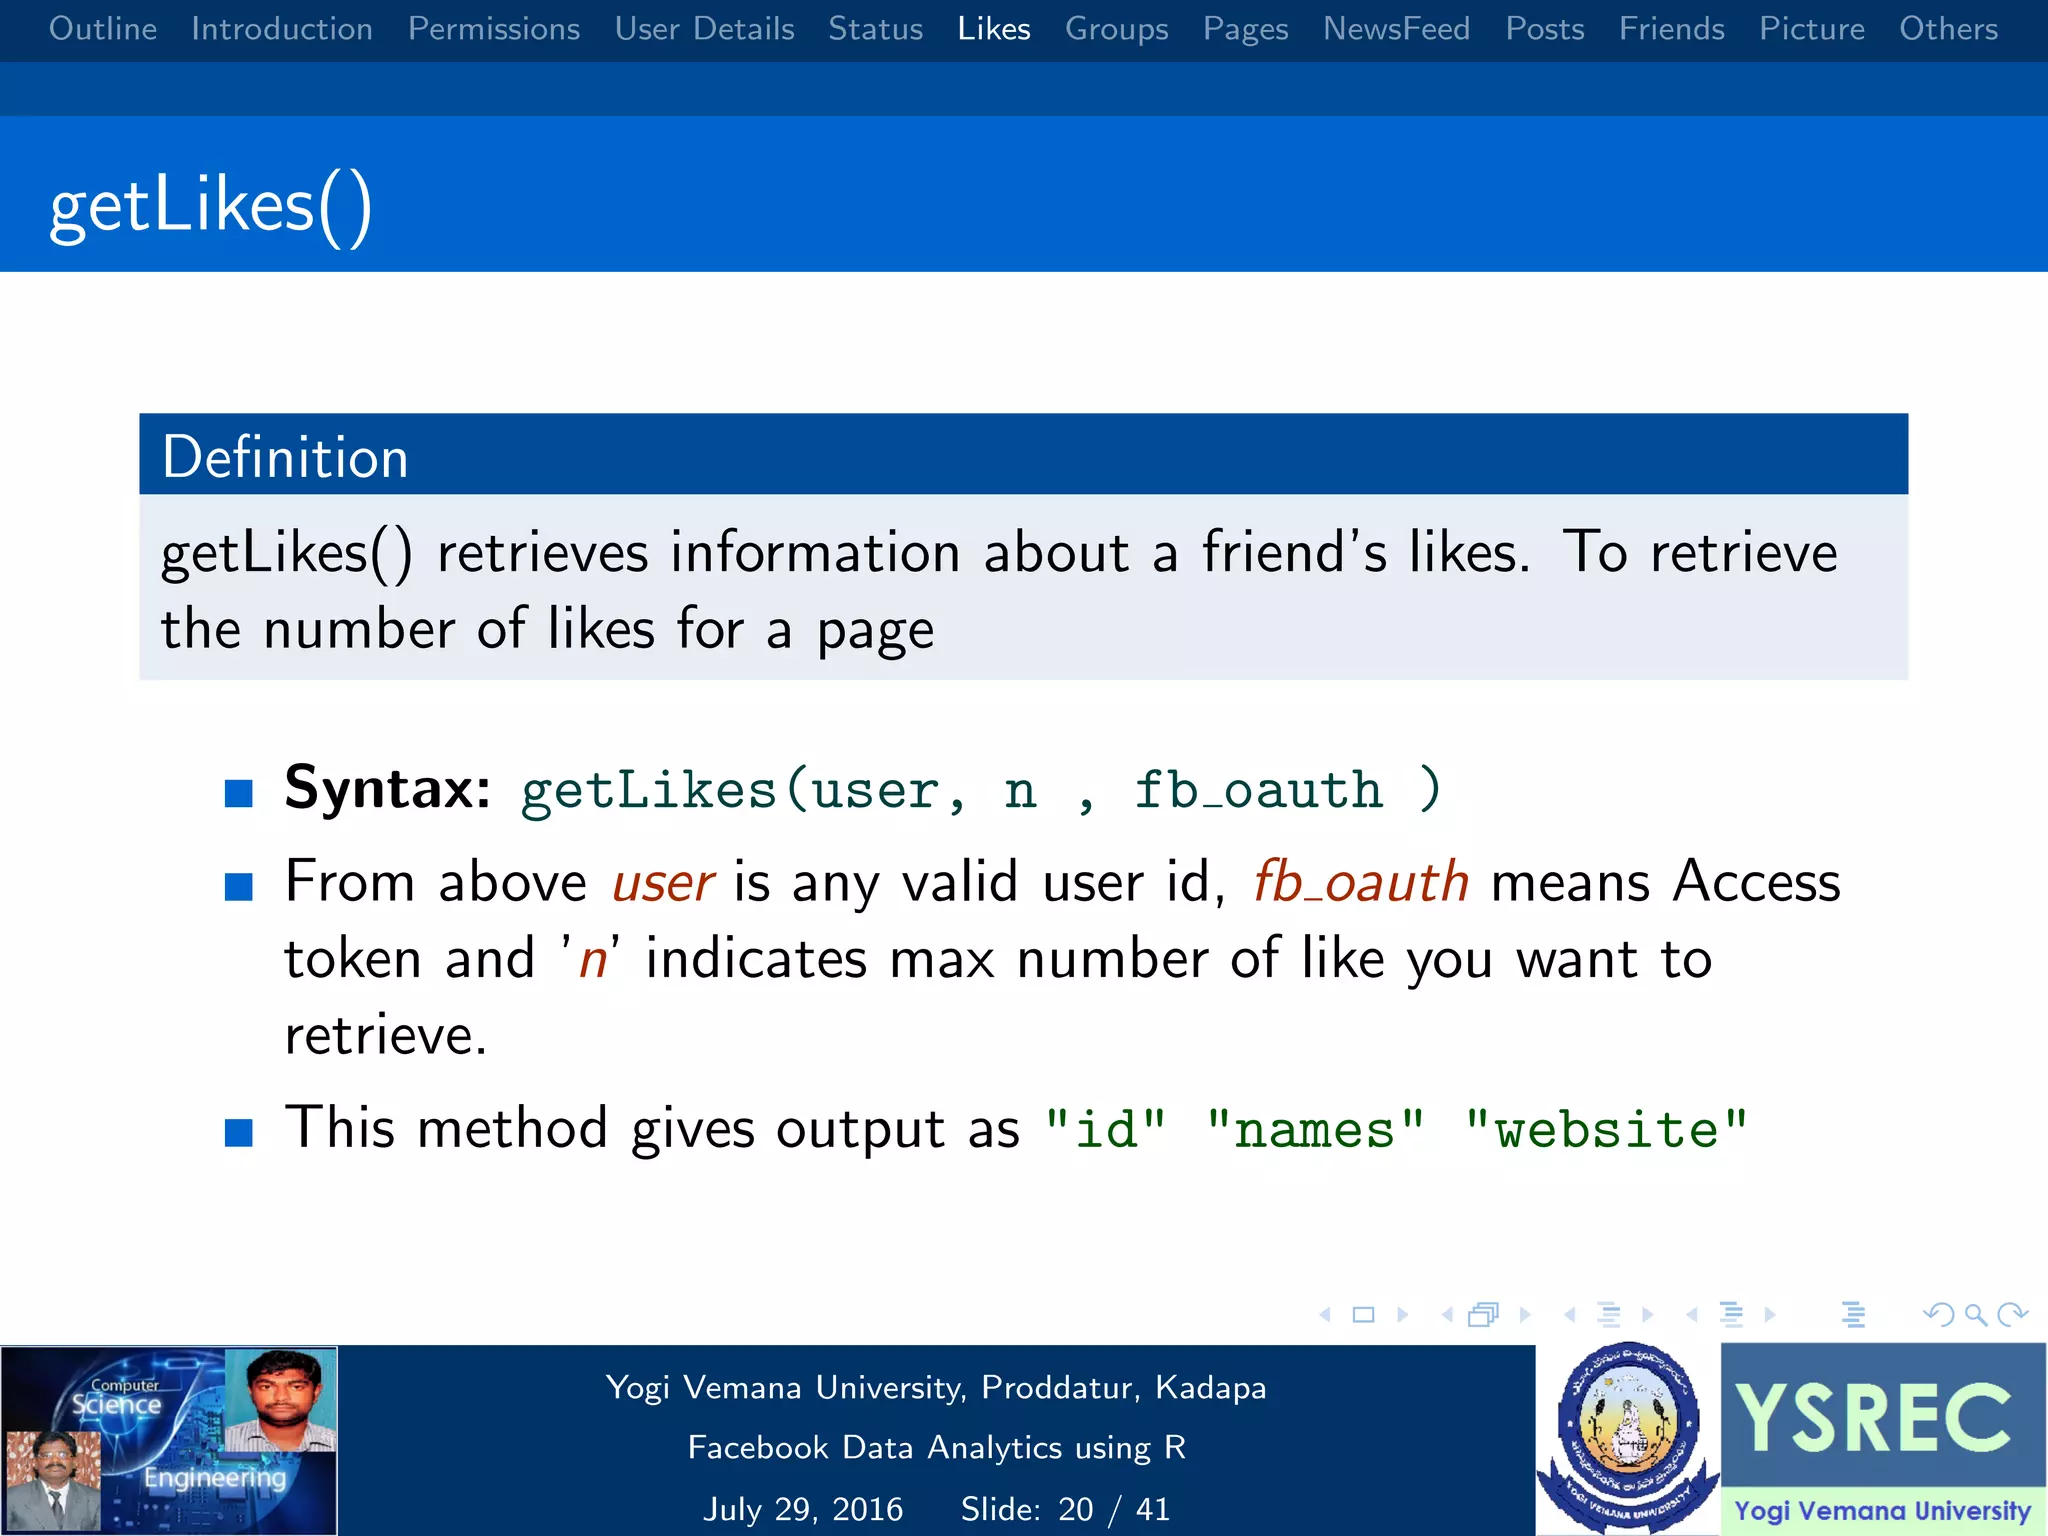Go to previous slide arrow in navigation bar
2048x1536 pixels.
click(x=1325, y=1315)
